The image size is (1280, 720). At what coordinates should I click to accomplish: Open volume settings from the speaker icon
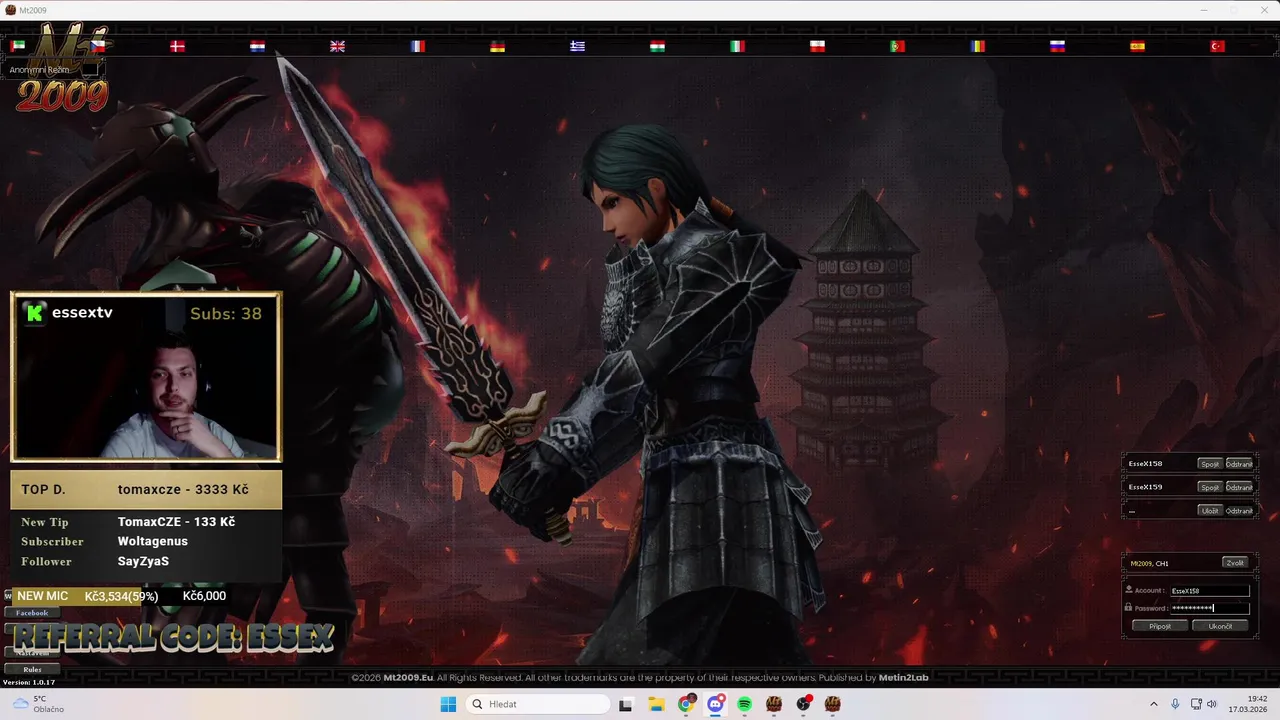[1211, 704]
